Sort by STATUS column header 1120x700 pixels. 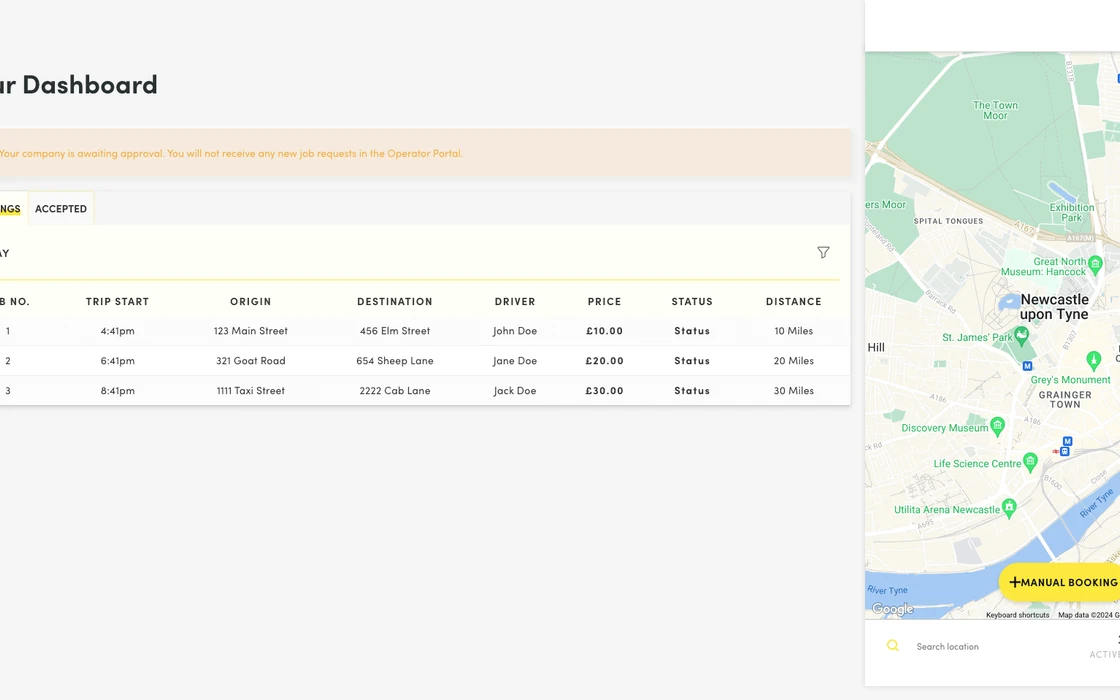tap(692, 301)
